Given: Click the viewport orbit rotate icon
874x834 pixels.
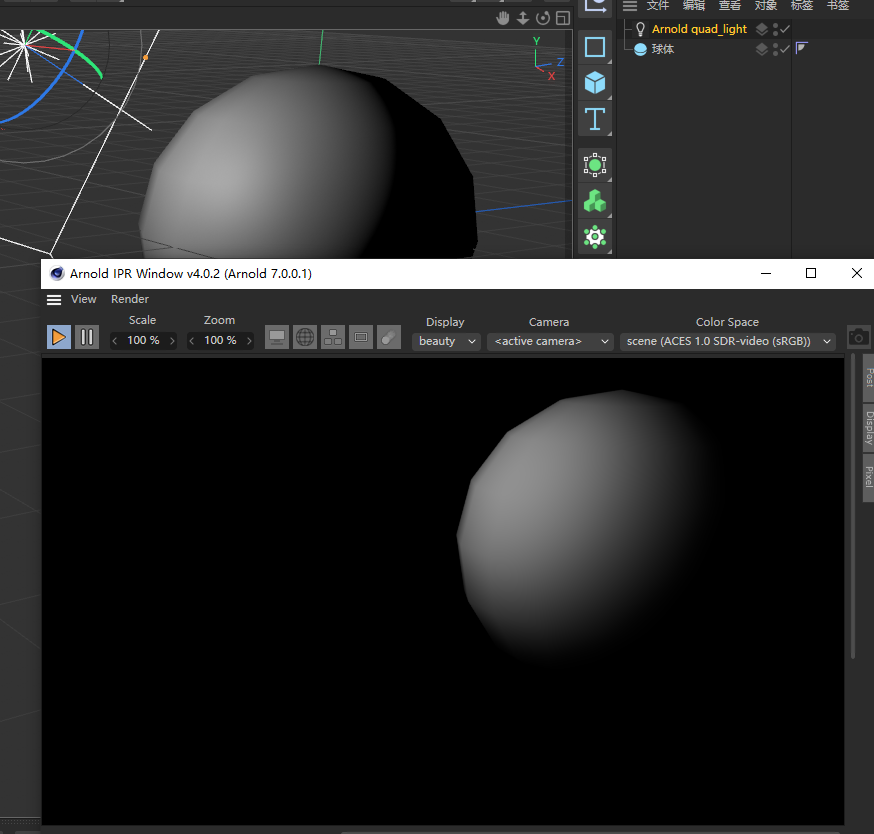Looking at the screenshot, I should (543, 18).
